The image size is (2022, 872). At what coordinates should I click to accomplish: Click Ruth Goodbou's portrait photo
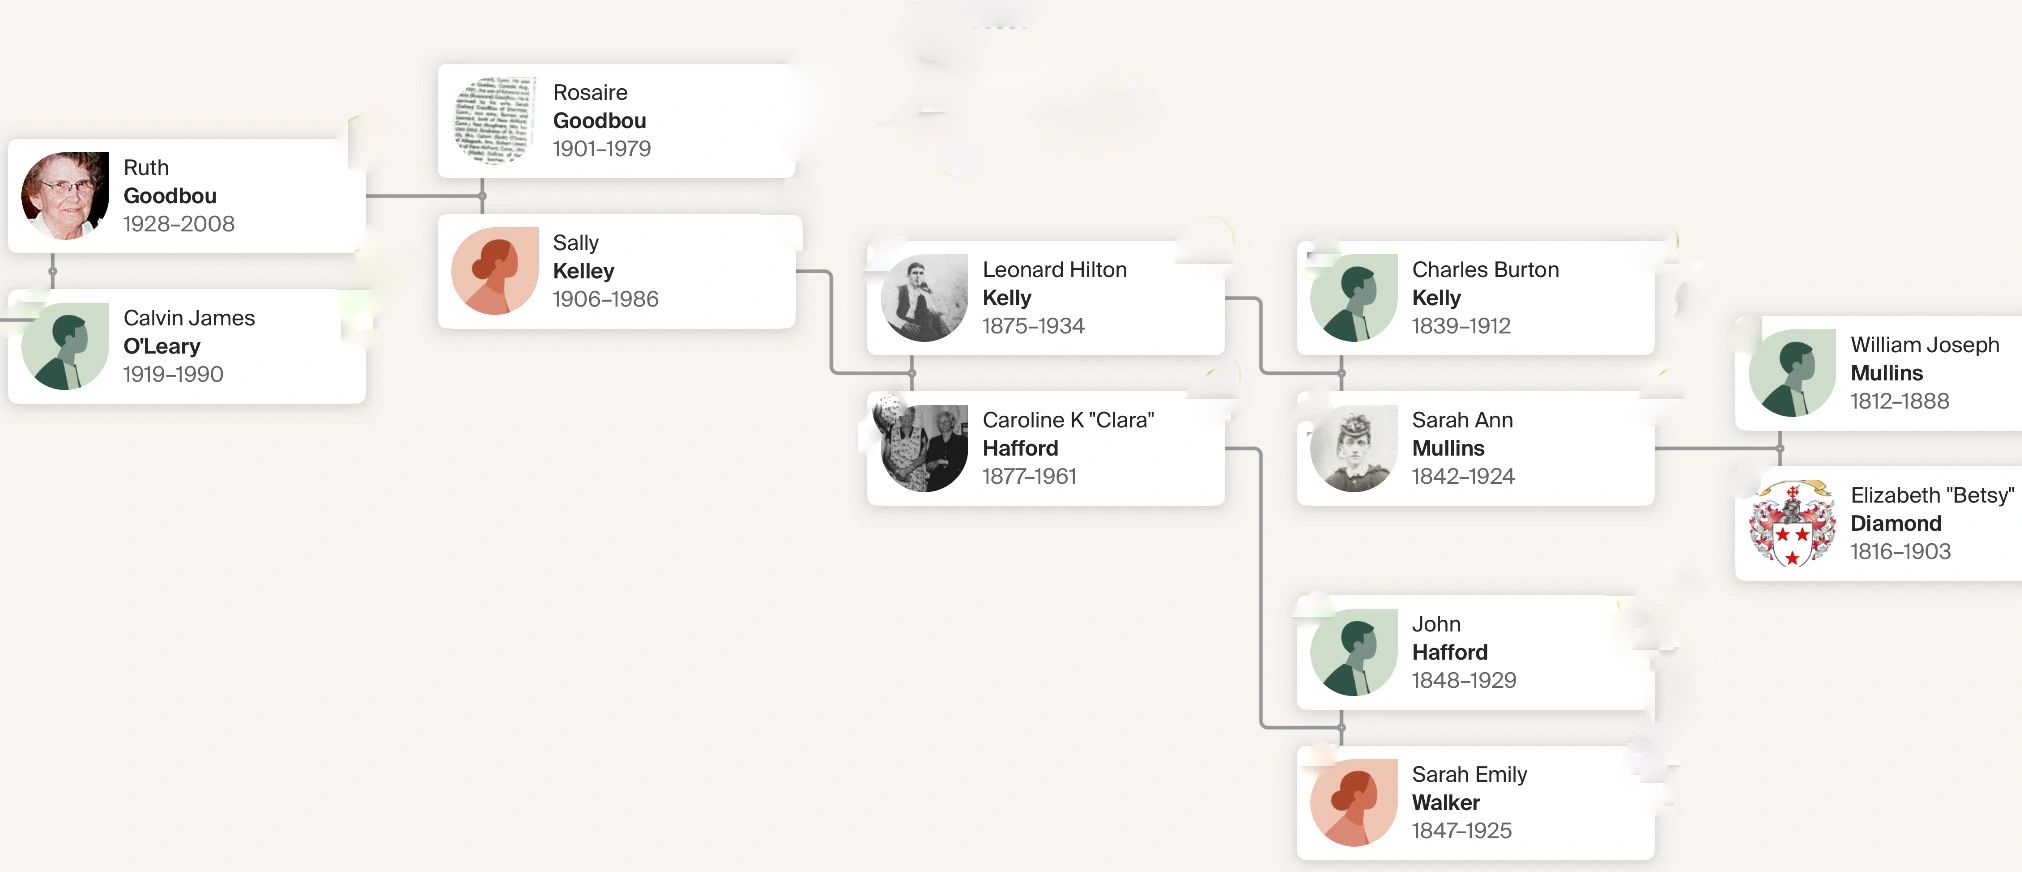[65, 196]
